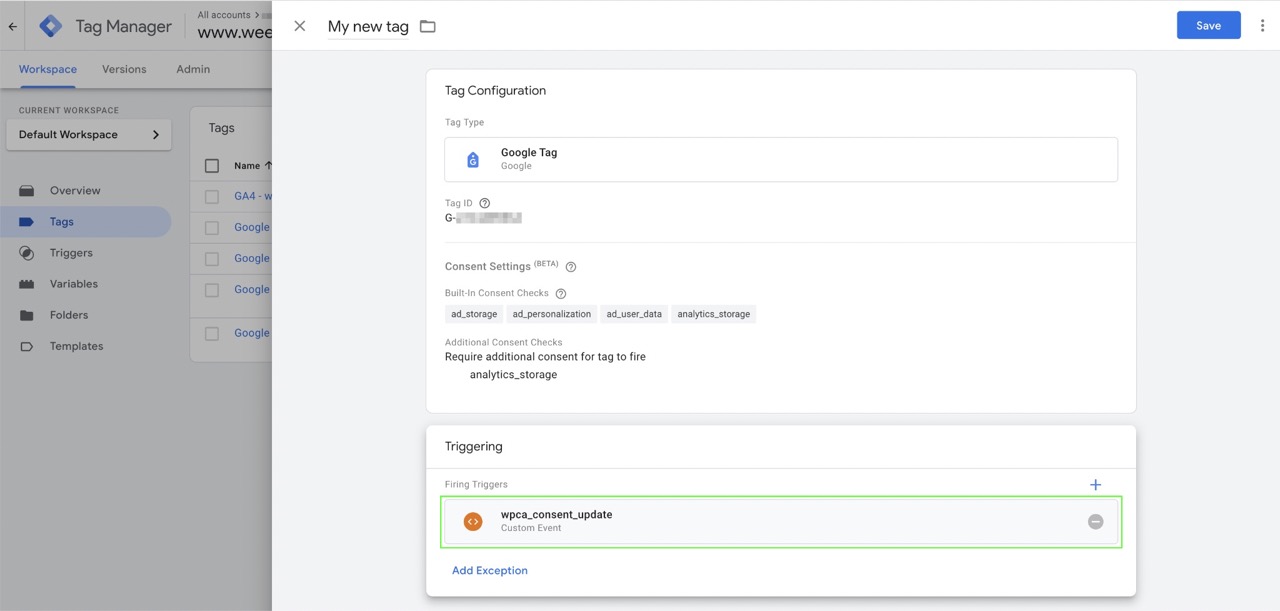Rename the tag title My new tag

click(368, 27)
